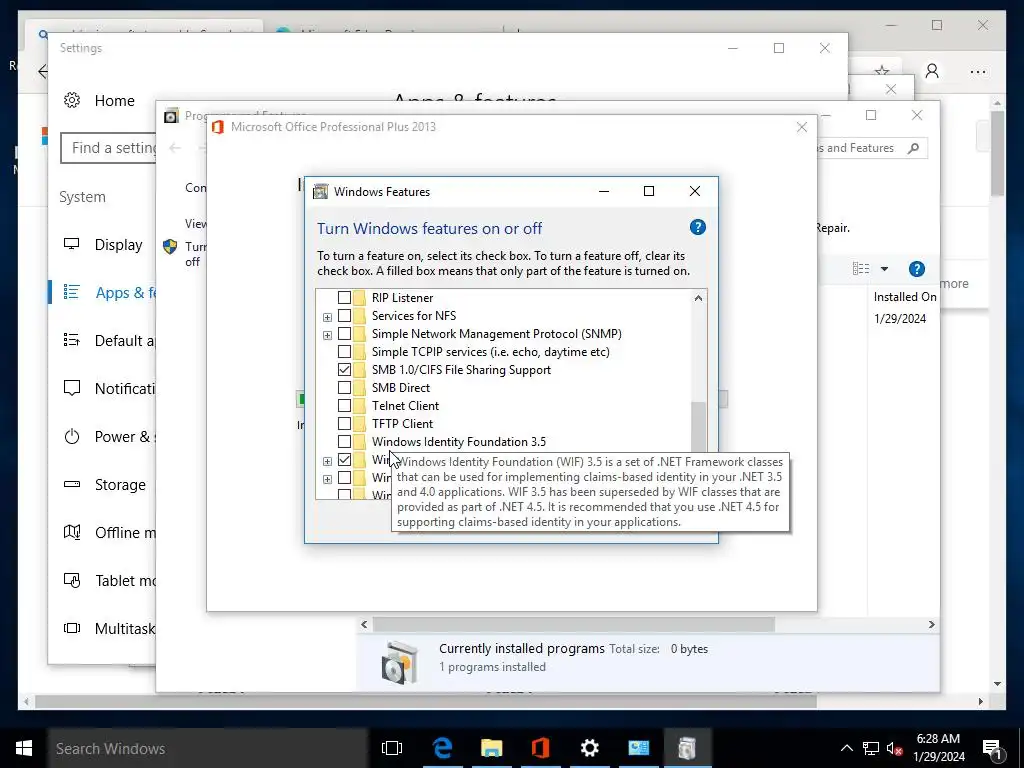Expand the Services for NFS node
Screen dimensions: 1024x768
[327, 317]
